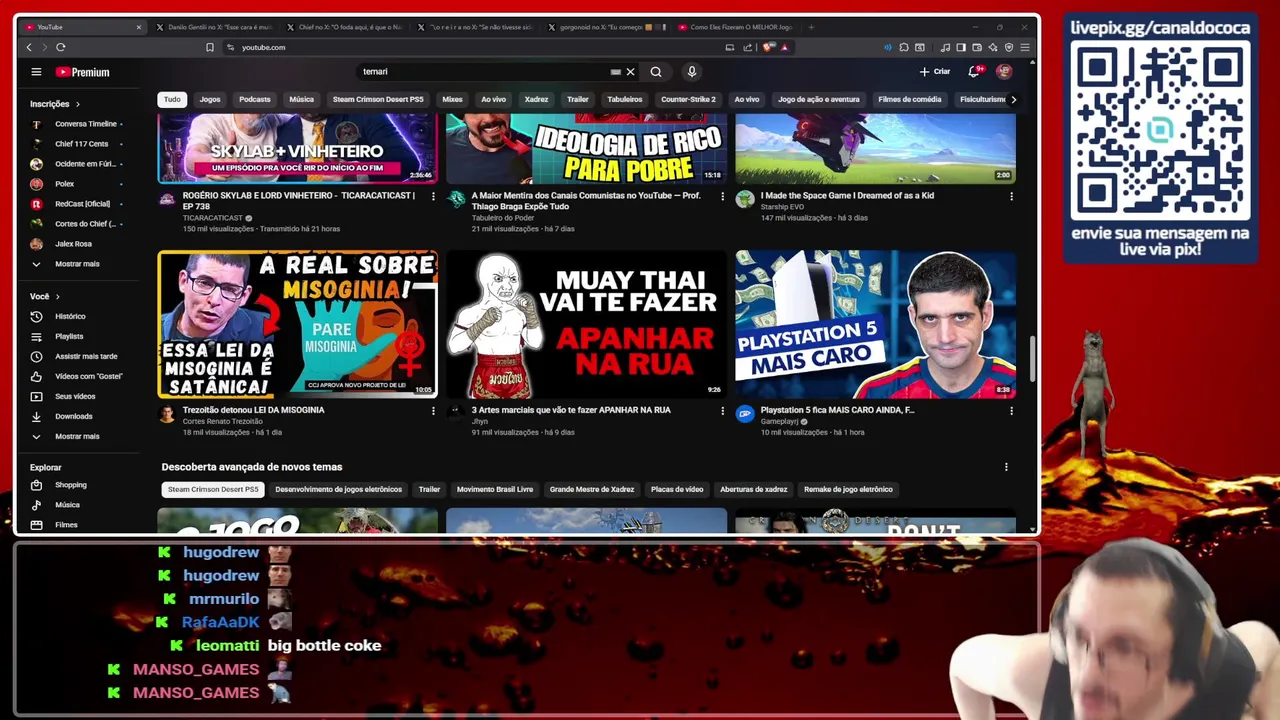1280x720 pixels.
Task: Select the Placas de vídeo discovery chip
Action: click(677, 490)
